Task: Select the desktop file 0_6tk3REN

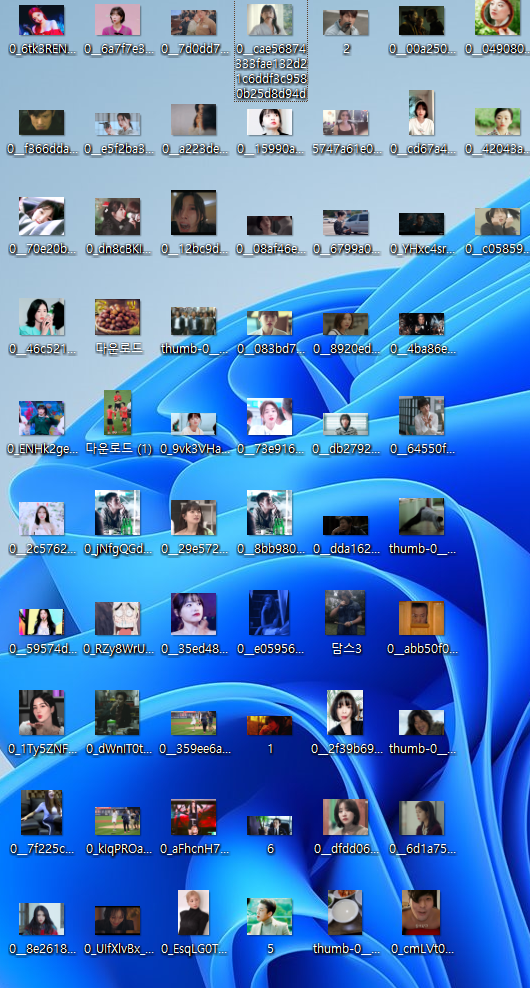Action: (42, 20)
